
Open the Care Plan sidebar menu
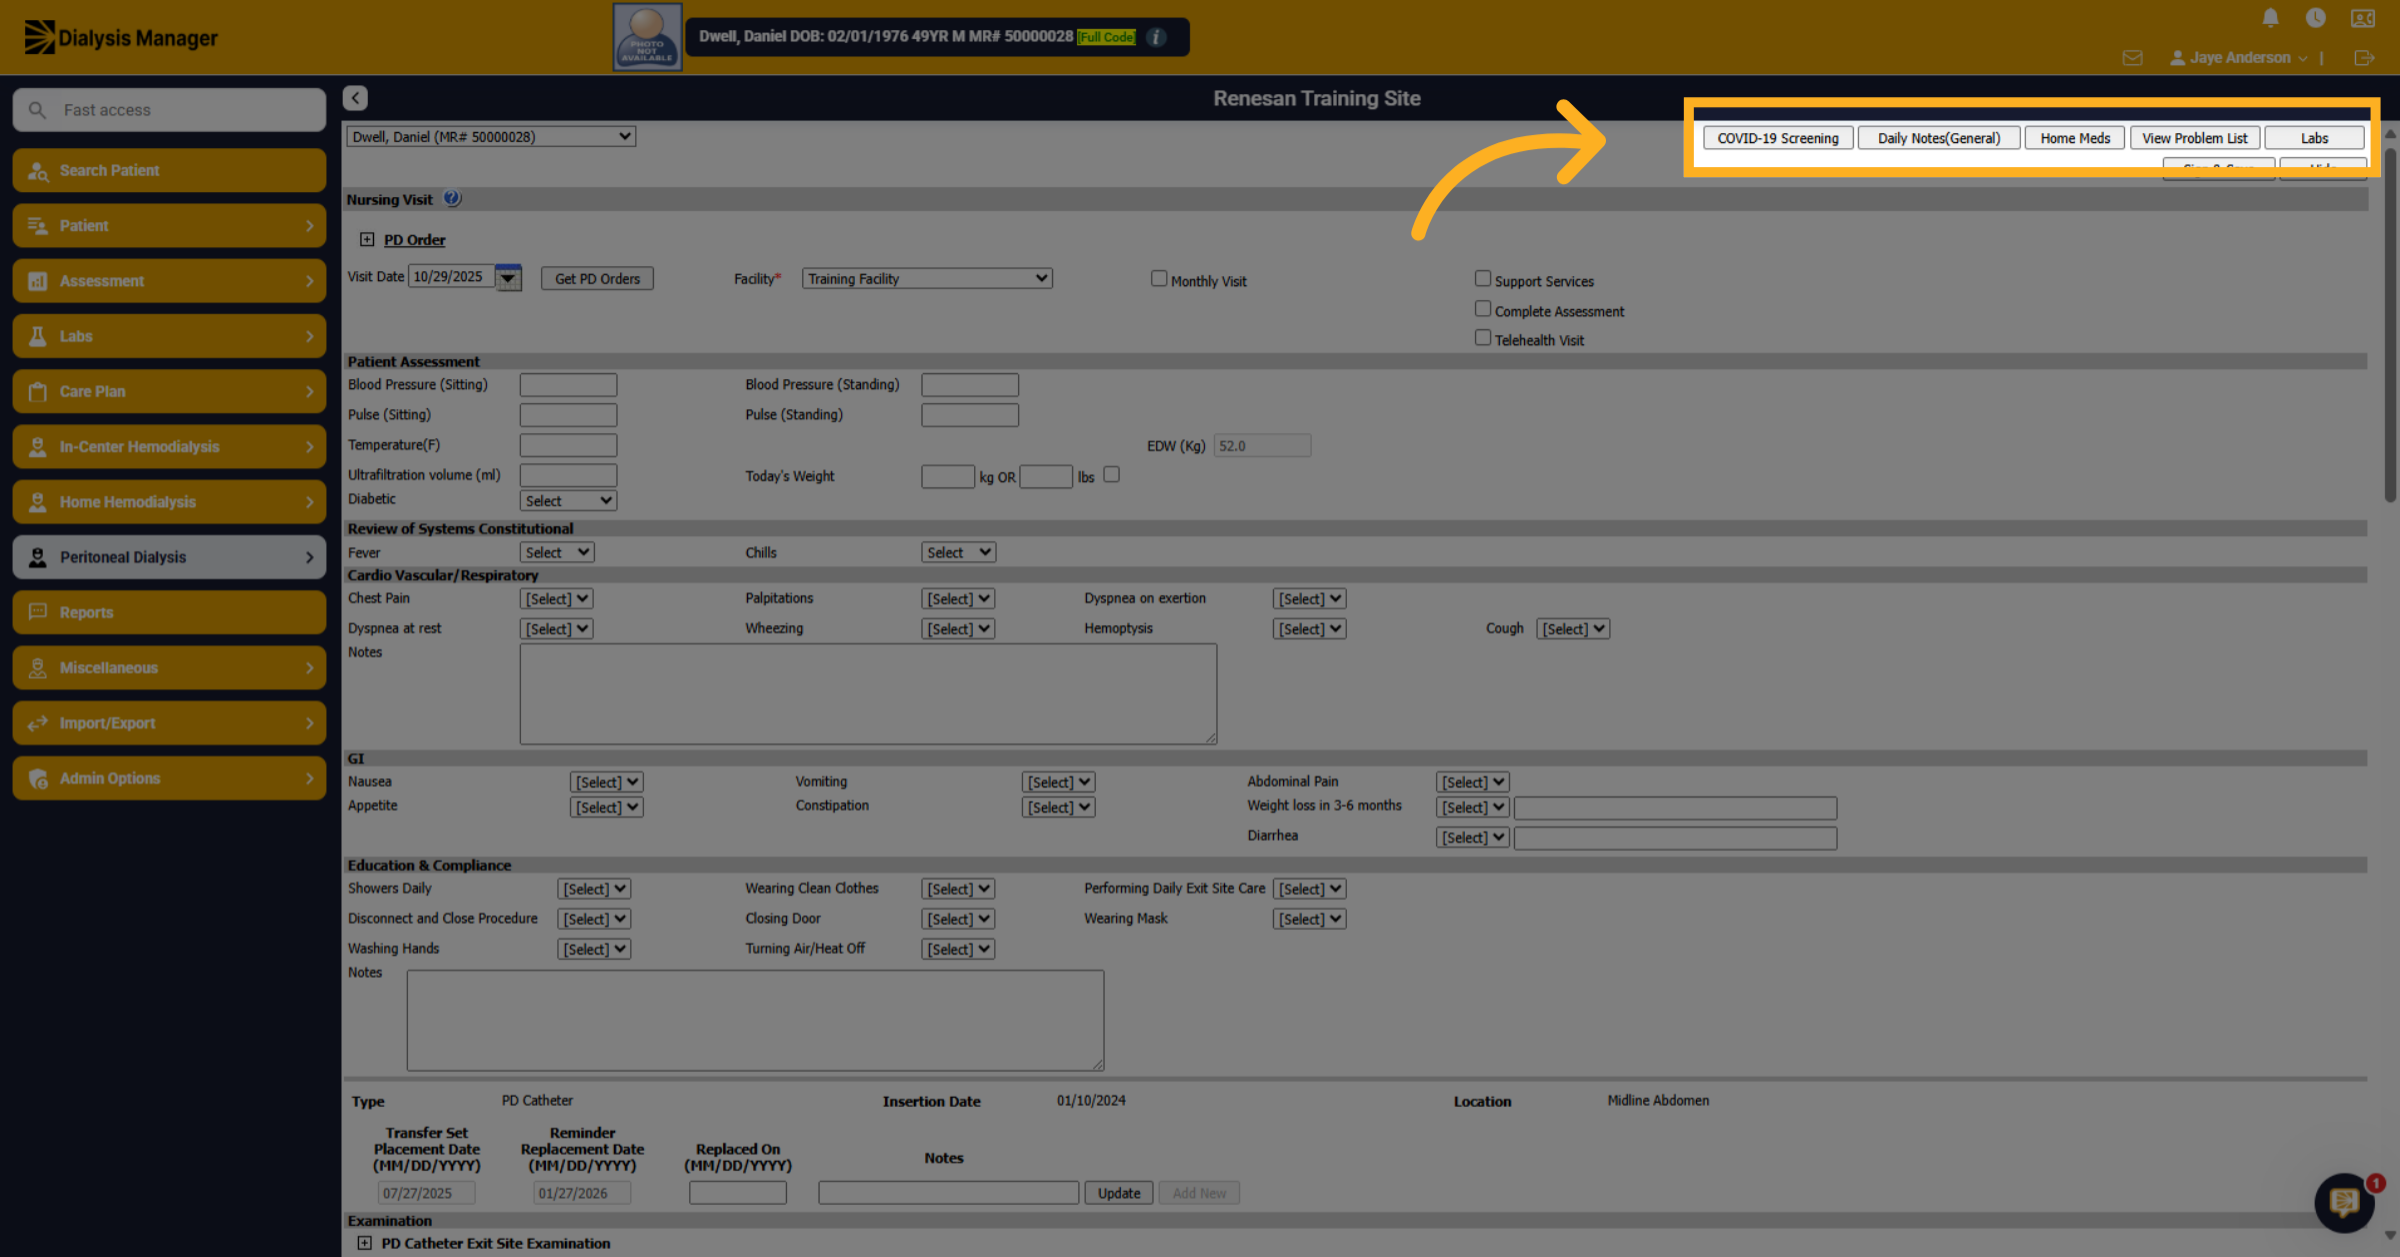[x=169, y=391]
